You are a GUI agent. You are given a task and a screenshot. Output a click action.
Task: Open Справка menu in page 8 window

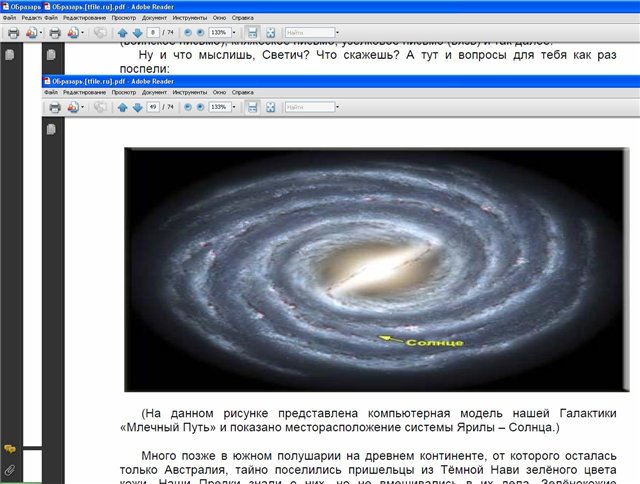(242, 18)
